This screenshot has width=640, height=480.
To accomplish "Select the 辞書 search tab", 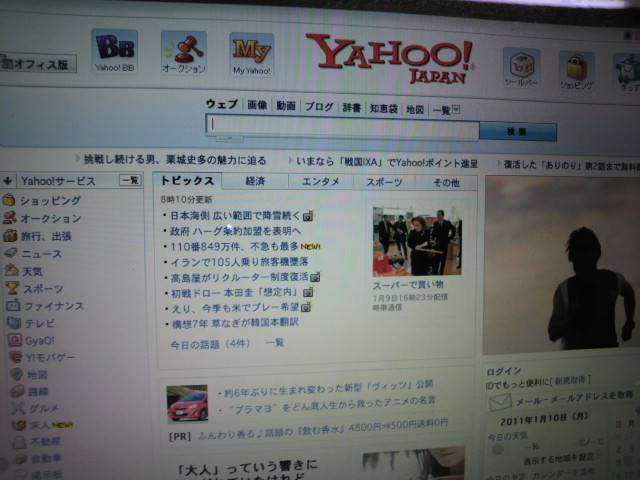I will click(351, 108).
